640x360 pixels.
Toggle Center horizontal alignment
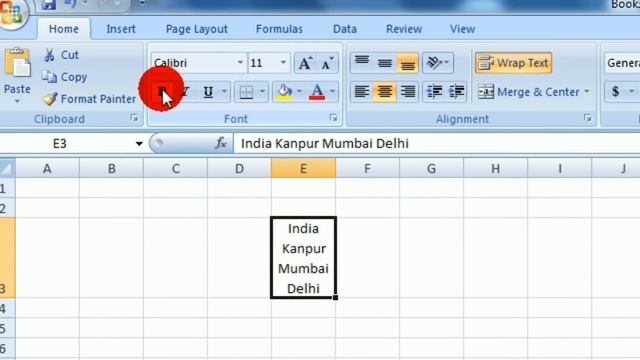(x=384, y=92)
